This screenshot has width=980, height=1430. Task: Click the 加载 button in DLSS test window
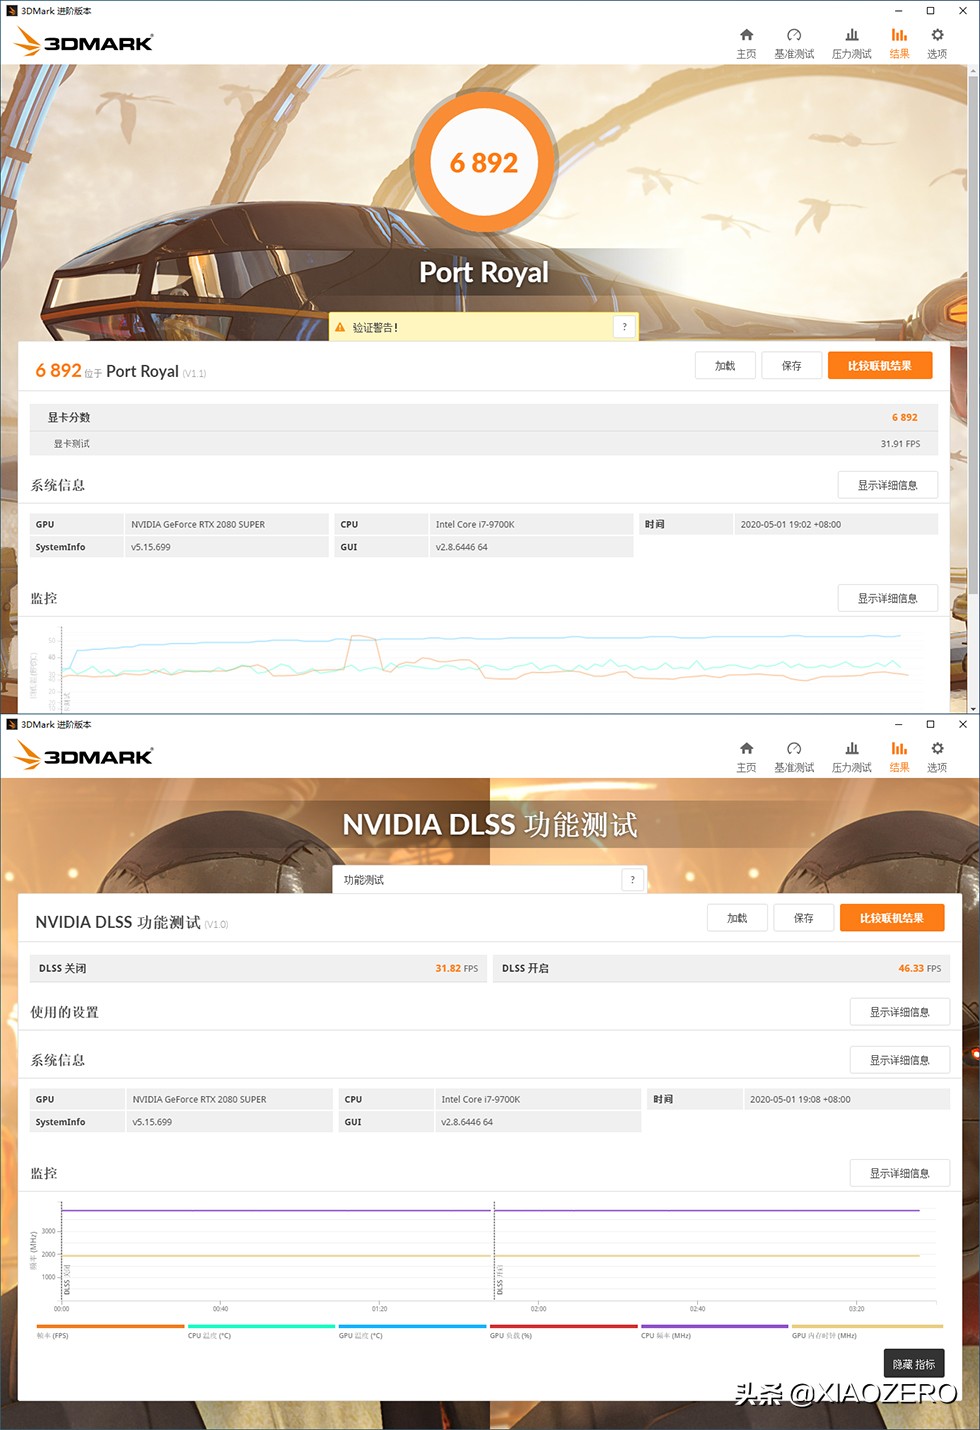(x=737, y=918)
